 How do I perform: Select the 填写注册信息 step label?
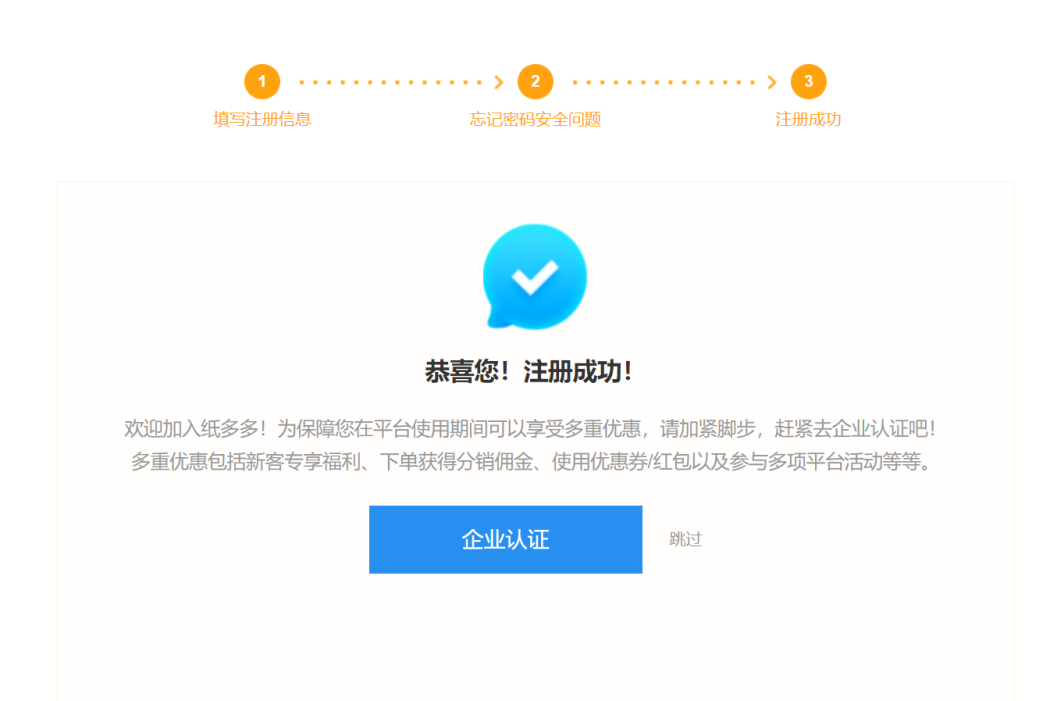coord(262,119)
